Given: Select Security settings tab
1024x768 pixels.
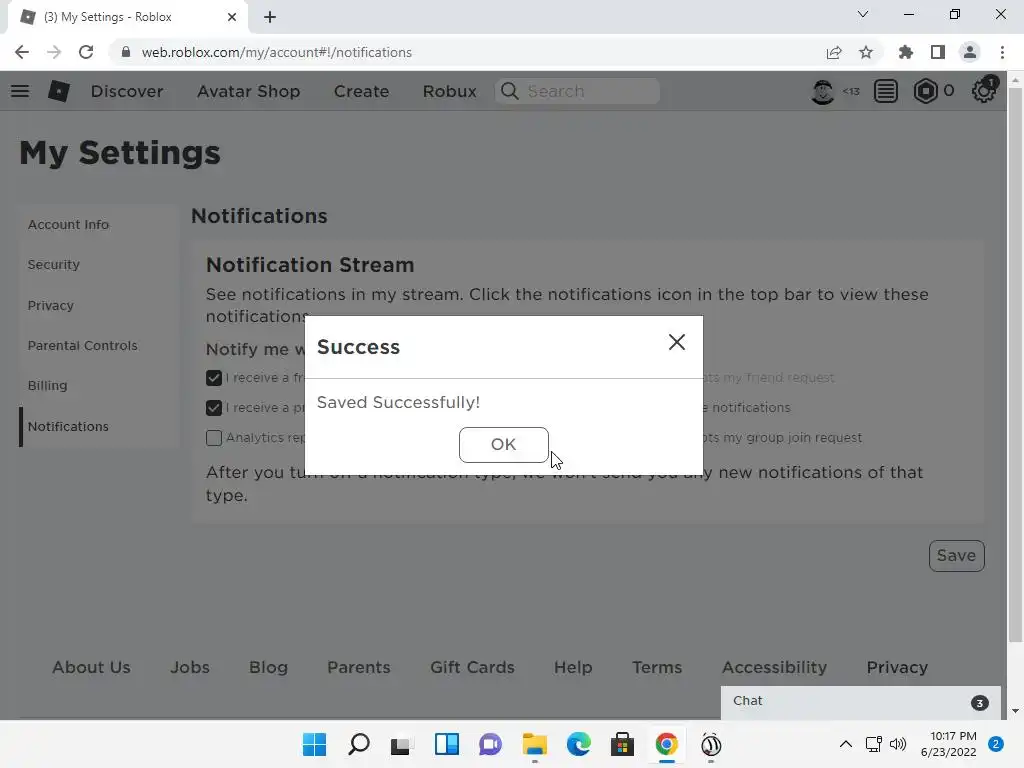Looking at the screenshot, I should (54, 264).
